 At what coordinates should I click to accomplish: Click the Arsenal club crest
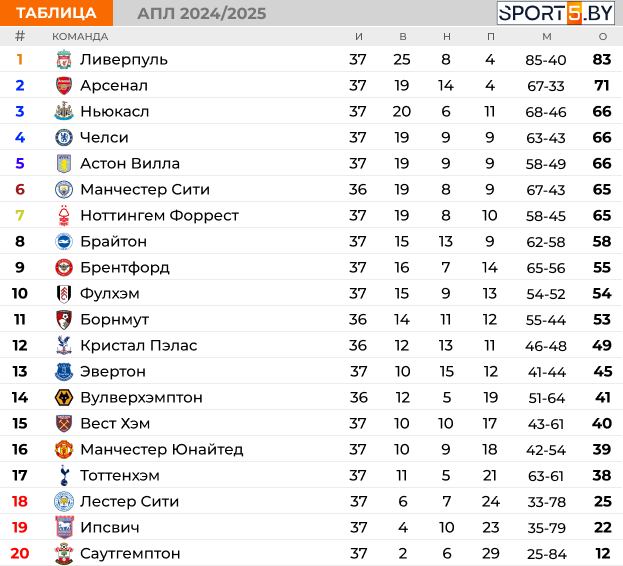(x=64, y=86)
